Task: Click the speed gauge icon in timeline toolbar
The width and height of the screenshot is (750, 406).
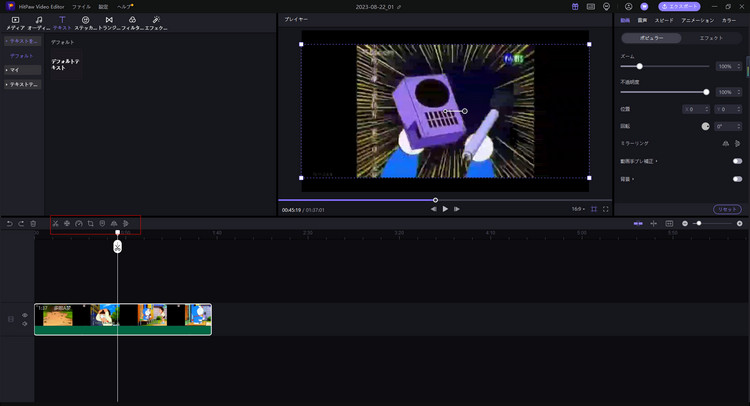Action: 79,223
